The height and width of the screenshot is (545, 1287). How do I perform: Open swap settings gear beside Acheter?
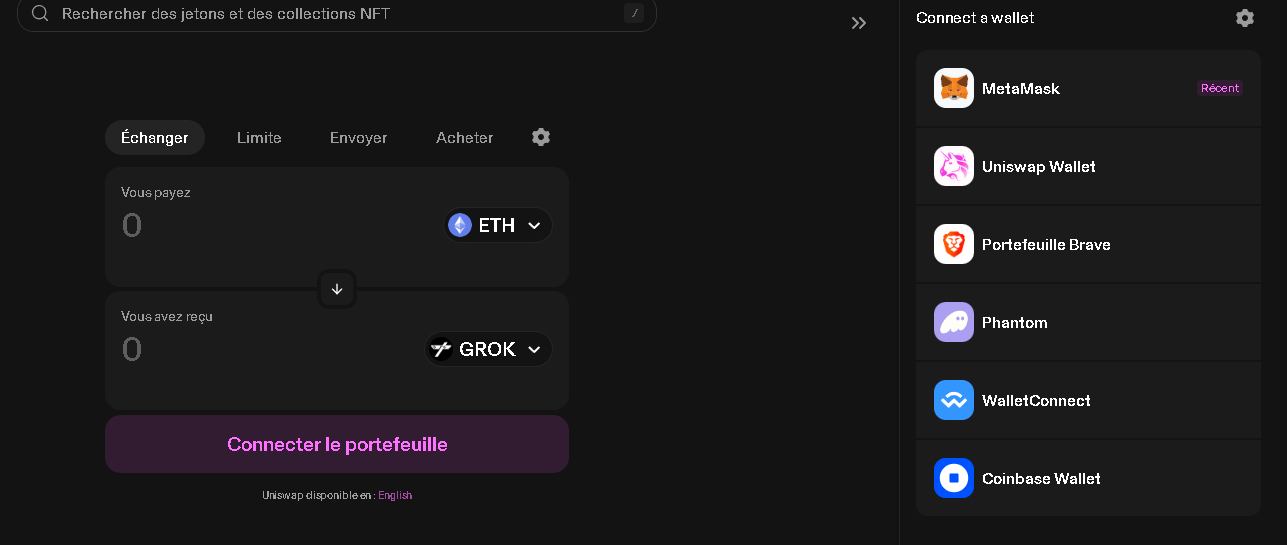541,137
